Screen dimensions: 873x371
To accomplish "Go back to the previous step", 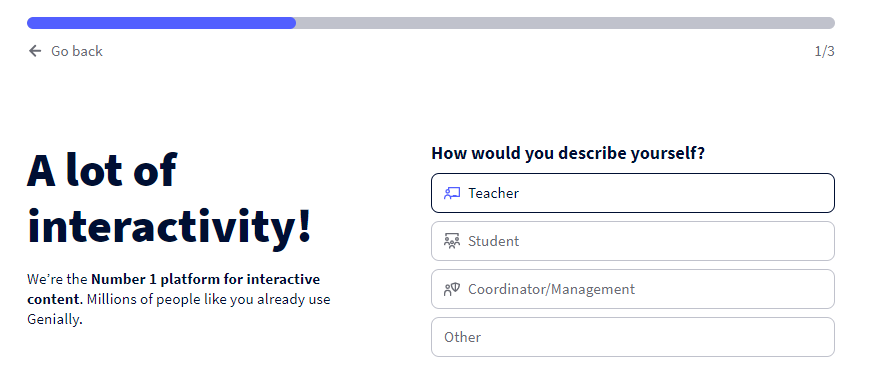I will click(65, 51).
